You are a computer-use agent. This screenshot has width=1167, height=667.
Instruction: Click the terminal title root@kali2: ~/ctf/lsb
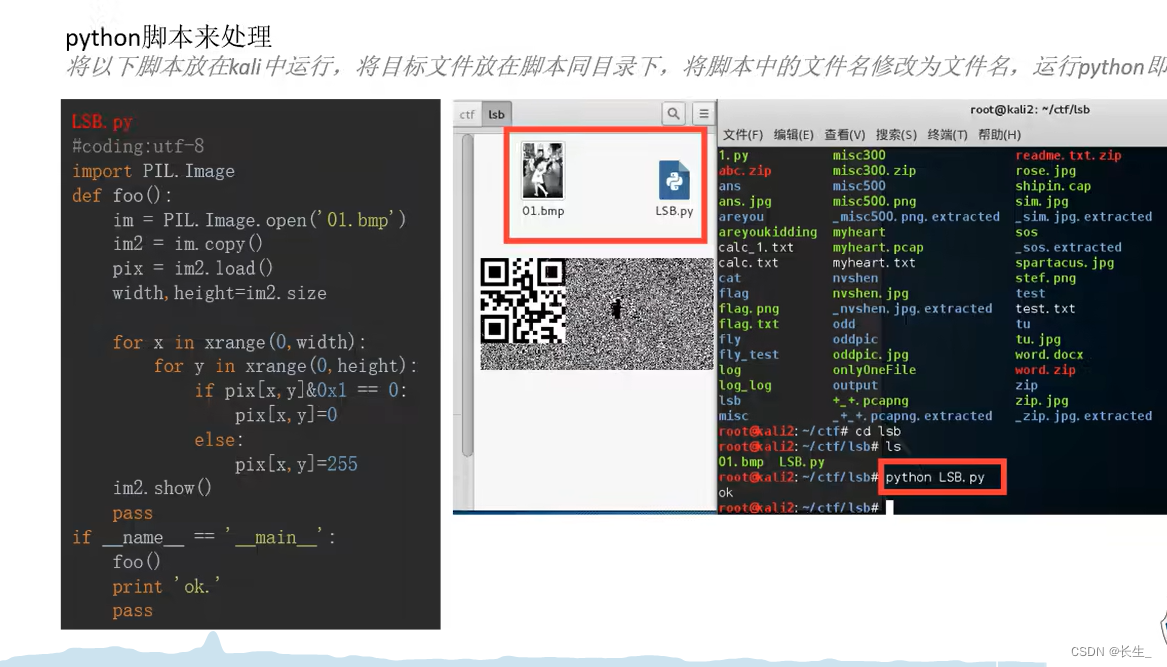pos(1029,109)
